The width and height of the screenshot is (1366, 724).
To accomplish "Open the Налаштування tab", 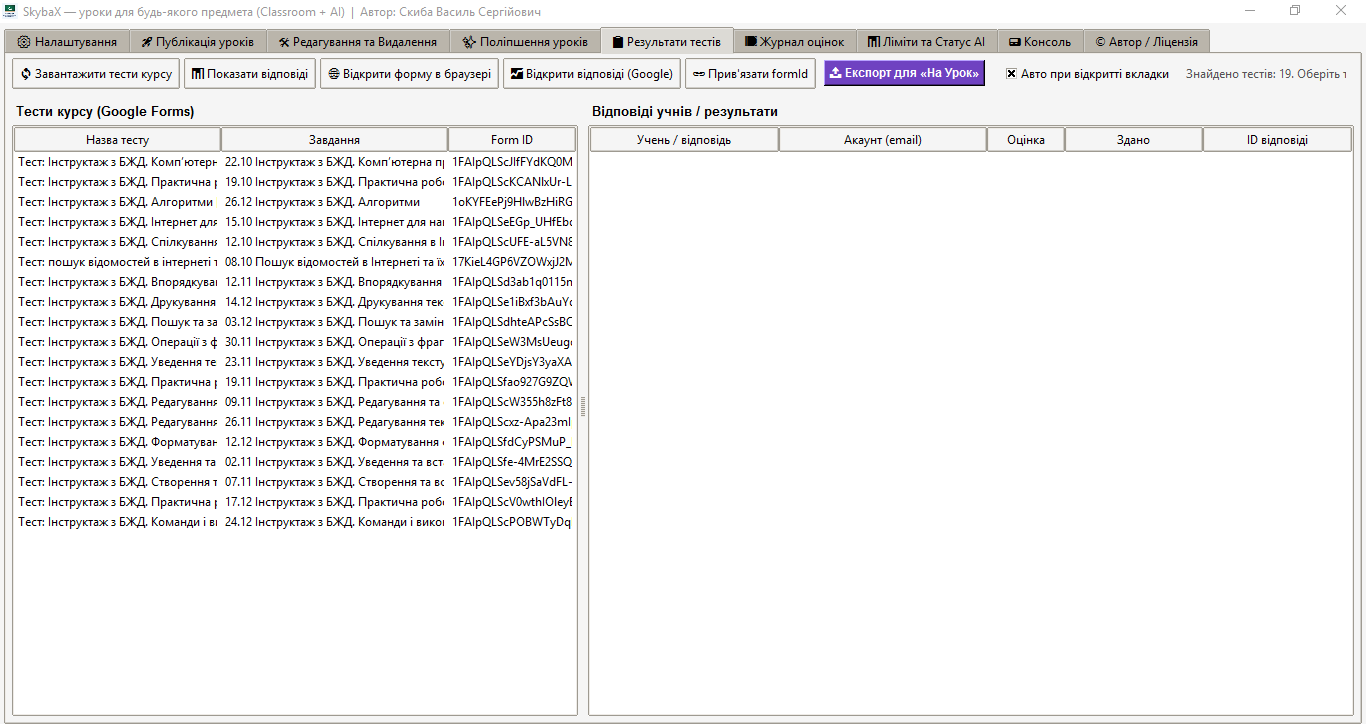I will click(x=67, y=42).
